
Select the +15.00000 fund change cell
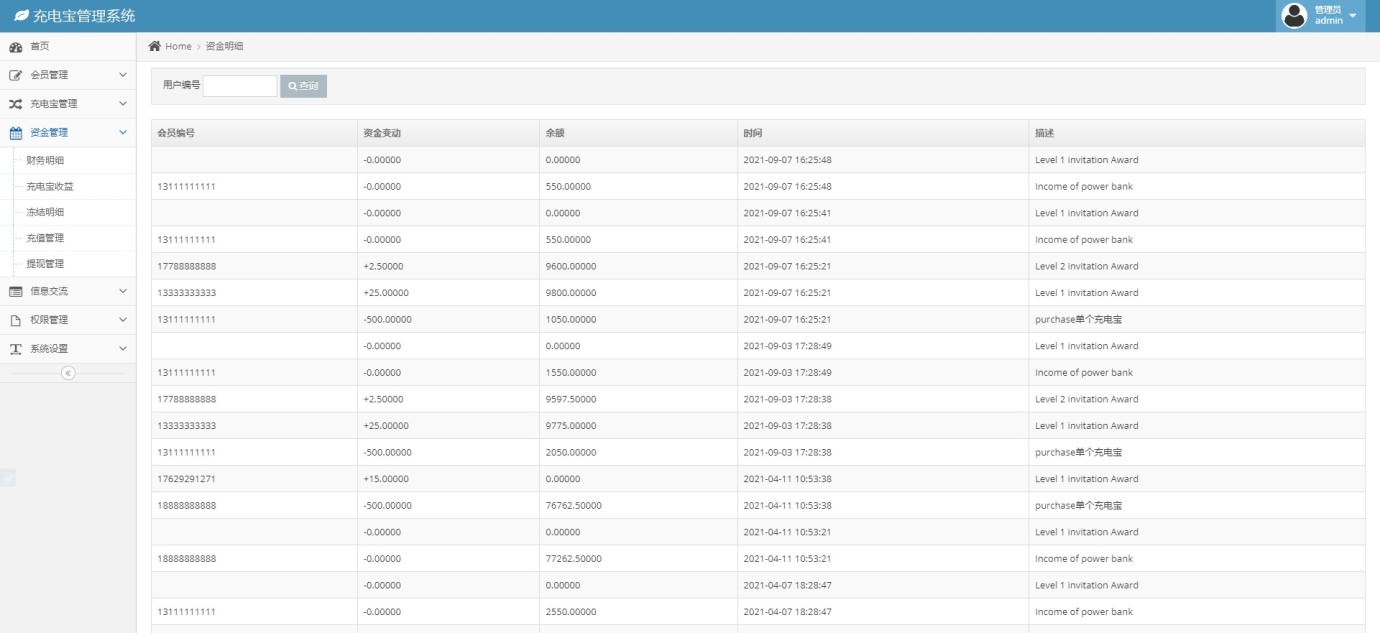(386, 479)
